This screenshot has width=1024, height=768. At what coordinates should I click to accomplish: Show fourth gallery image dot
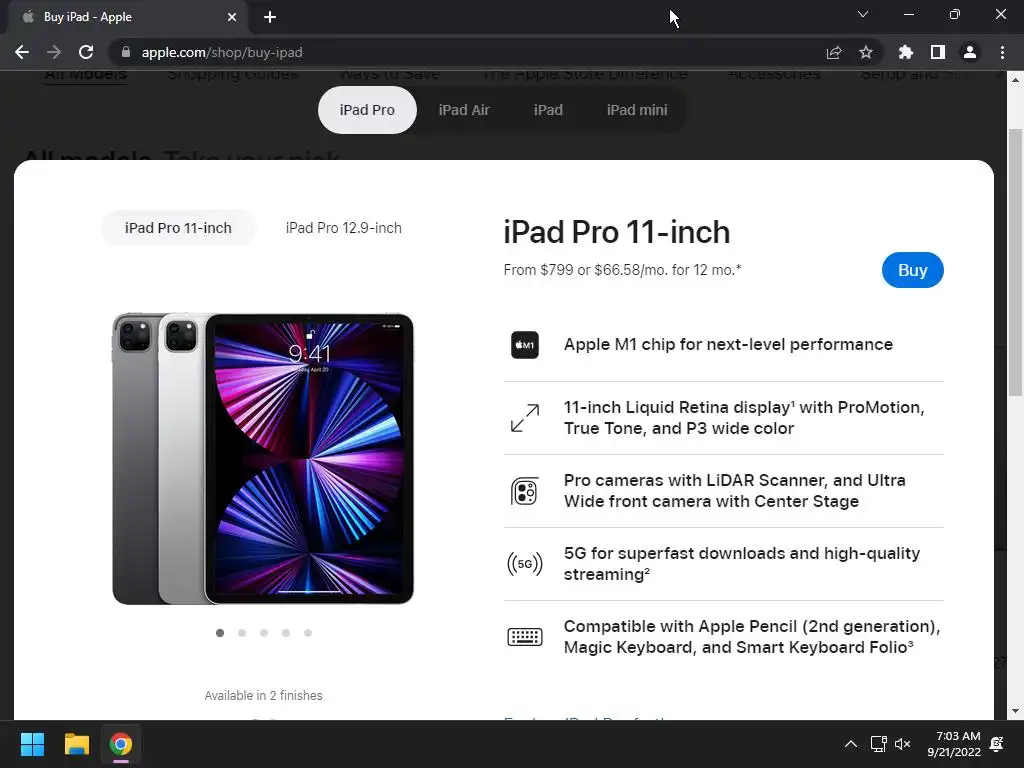[286, 633]
